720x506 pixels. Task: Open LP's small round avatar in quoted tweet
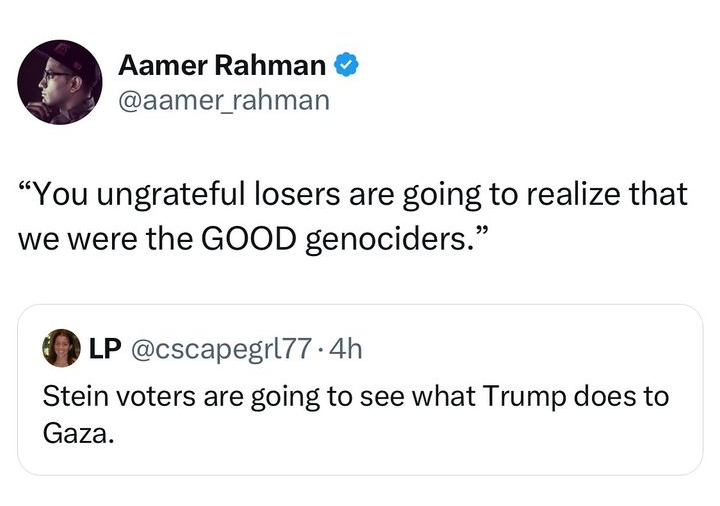pos(62,348)
